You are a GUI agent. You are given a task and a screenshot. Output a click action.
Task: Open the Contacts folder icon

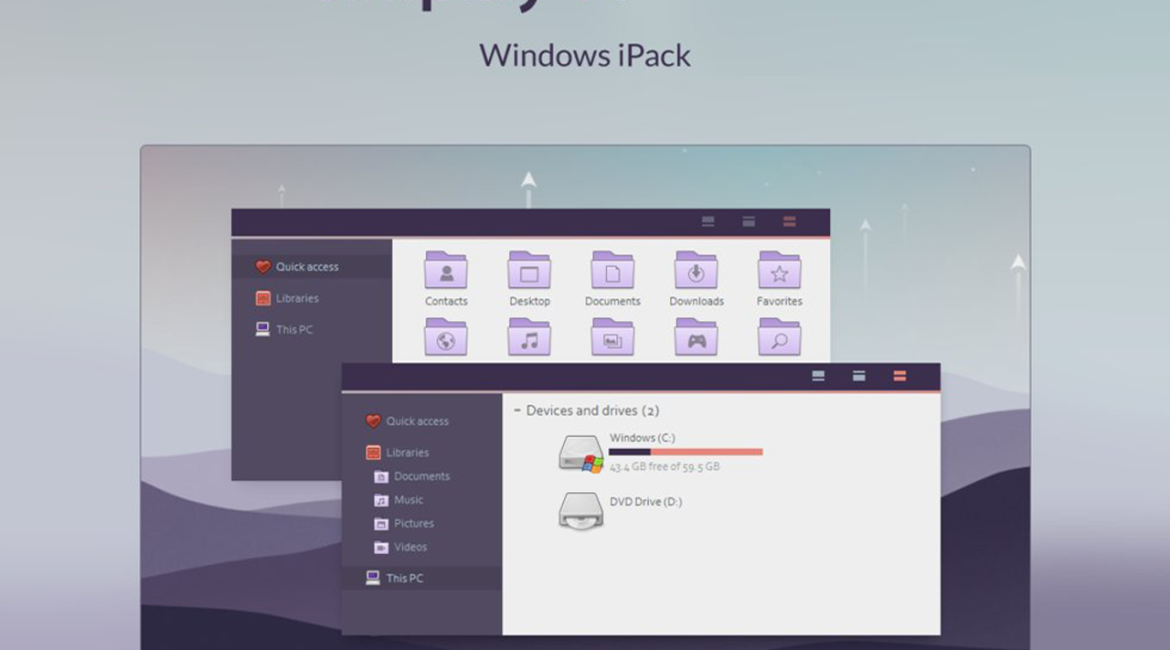[446, 272]
